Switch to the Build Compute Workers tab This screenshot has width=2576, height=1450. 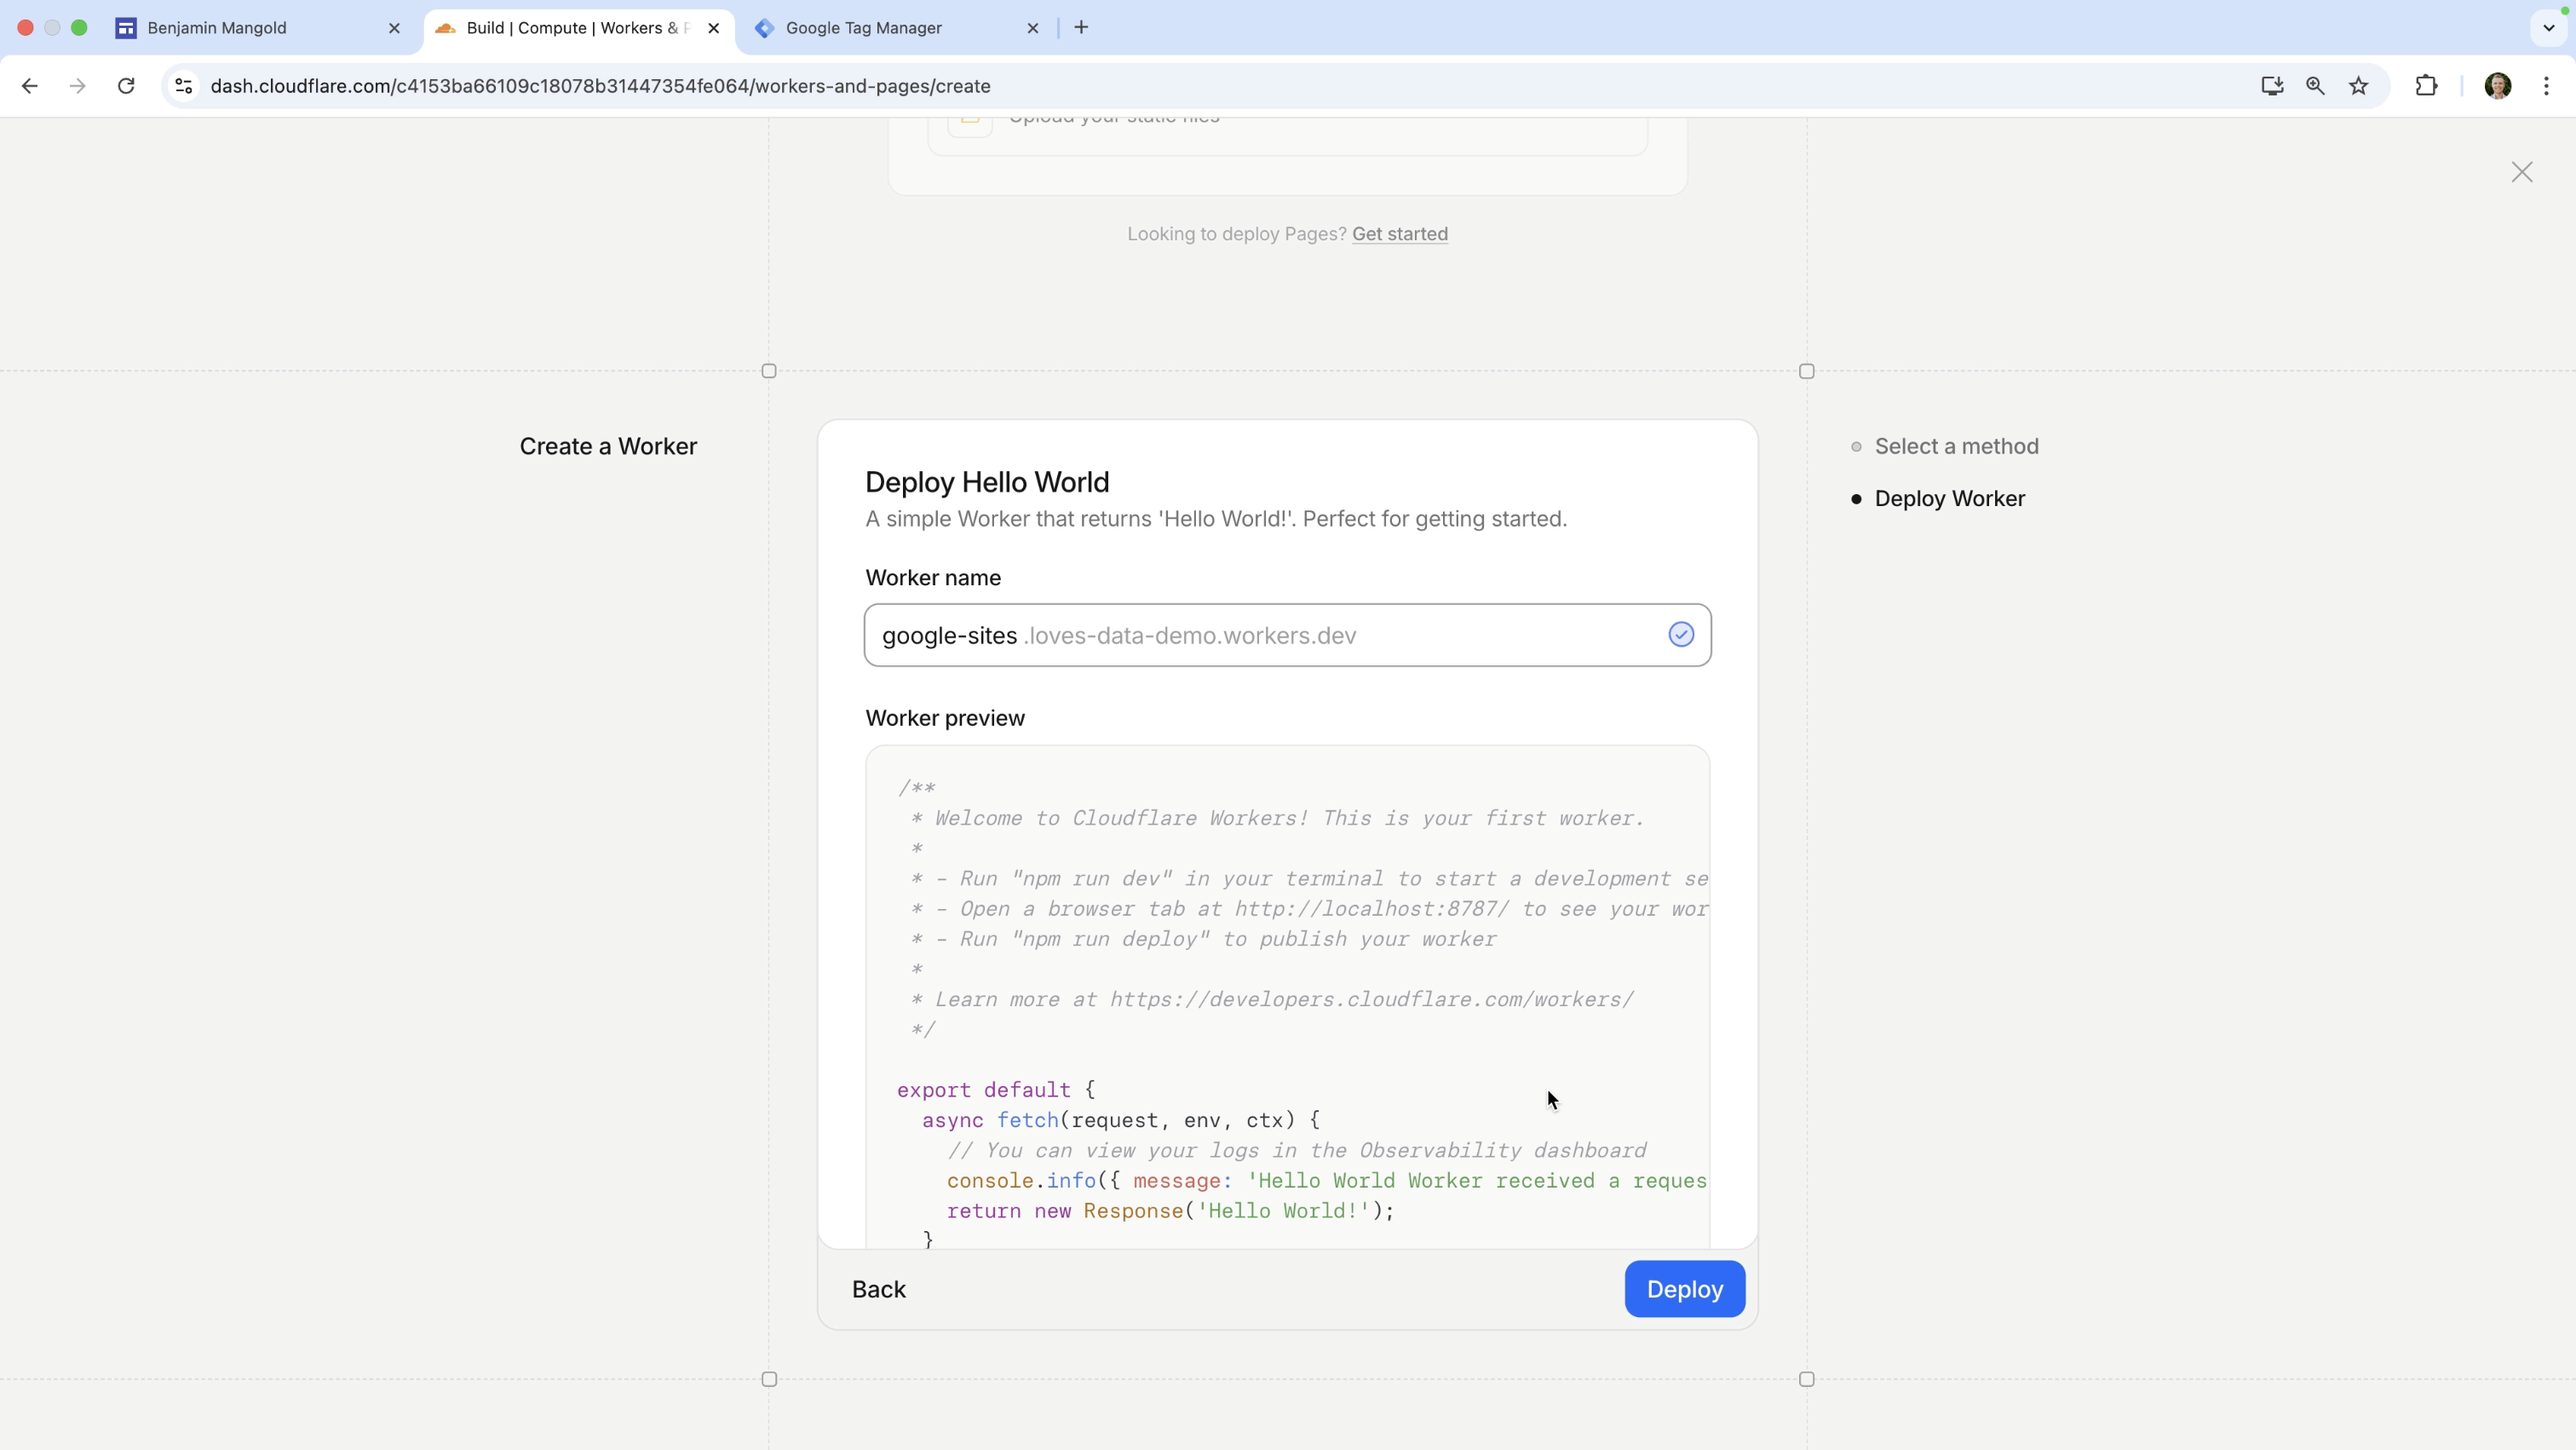(x=578, y=28)
